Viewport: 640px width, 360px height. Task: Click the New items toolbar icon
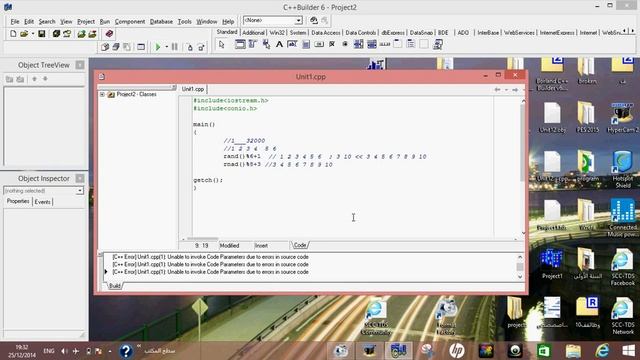(13, 34)
